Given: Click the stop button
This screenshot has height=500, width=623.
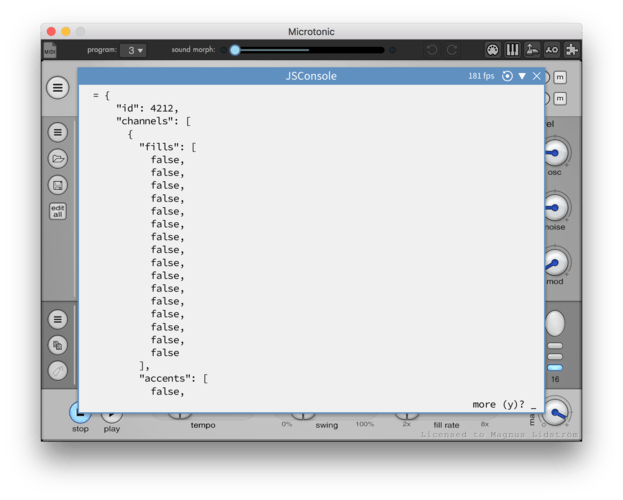Looking at the screenshot, I should click(x=80, y=415).
